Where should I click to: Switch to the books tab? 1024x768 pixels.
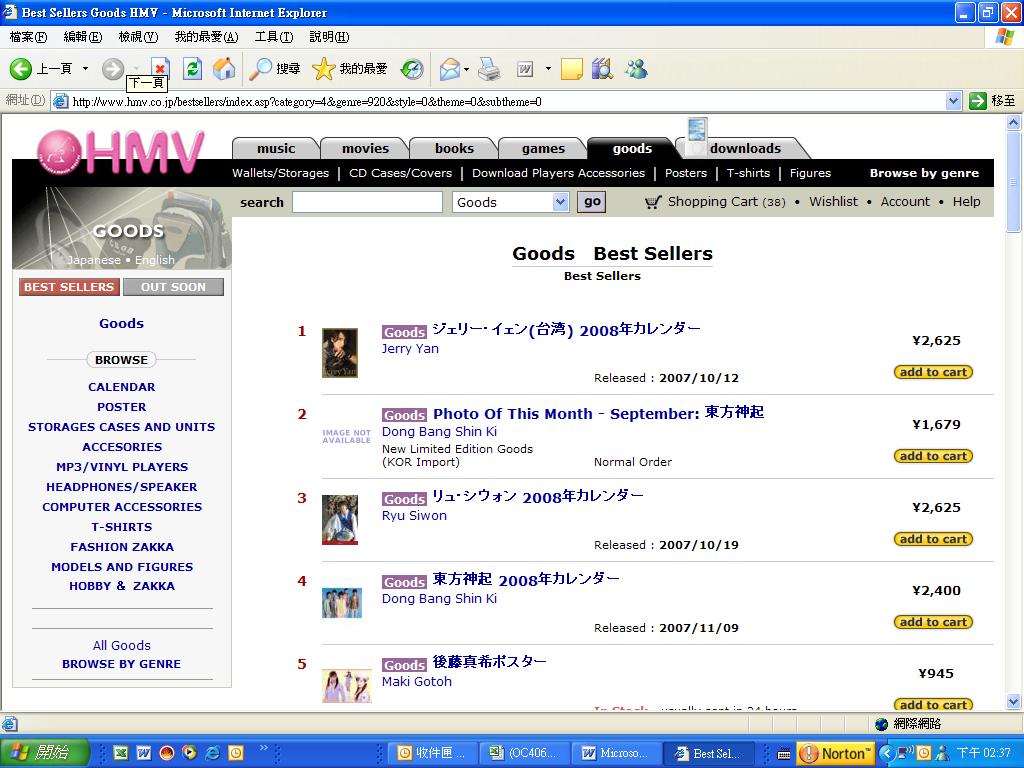click(x=454, y=148)
